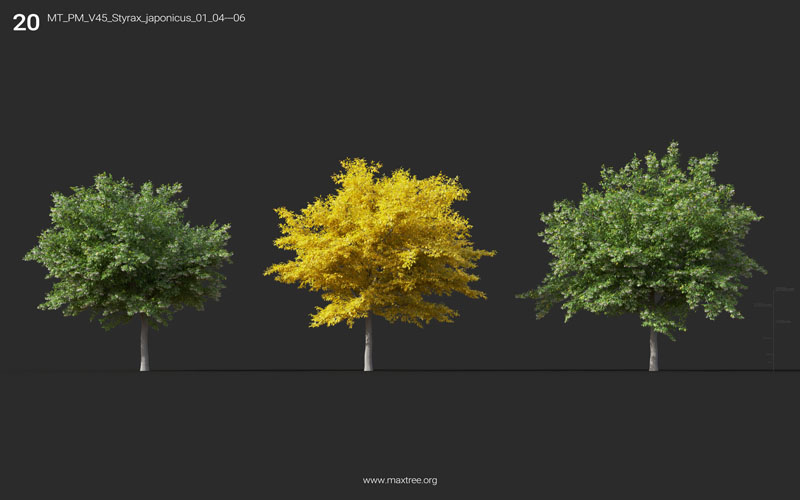Click the MT_PM_V45_Styrax_japonicus title text
The image size is (800, 500).
tap(145, 18)
